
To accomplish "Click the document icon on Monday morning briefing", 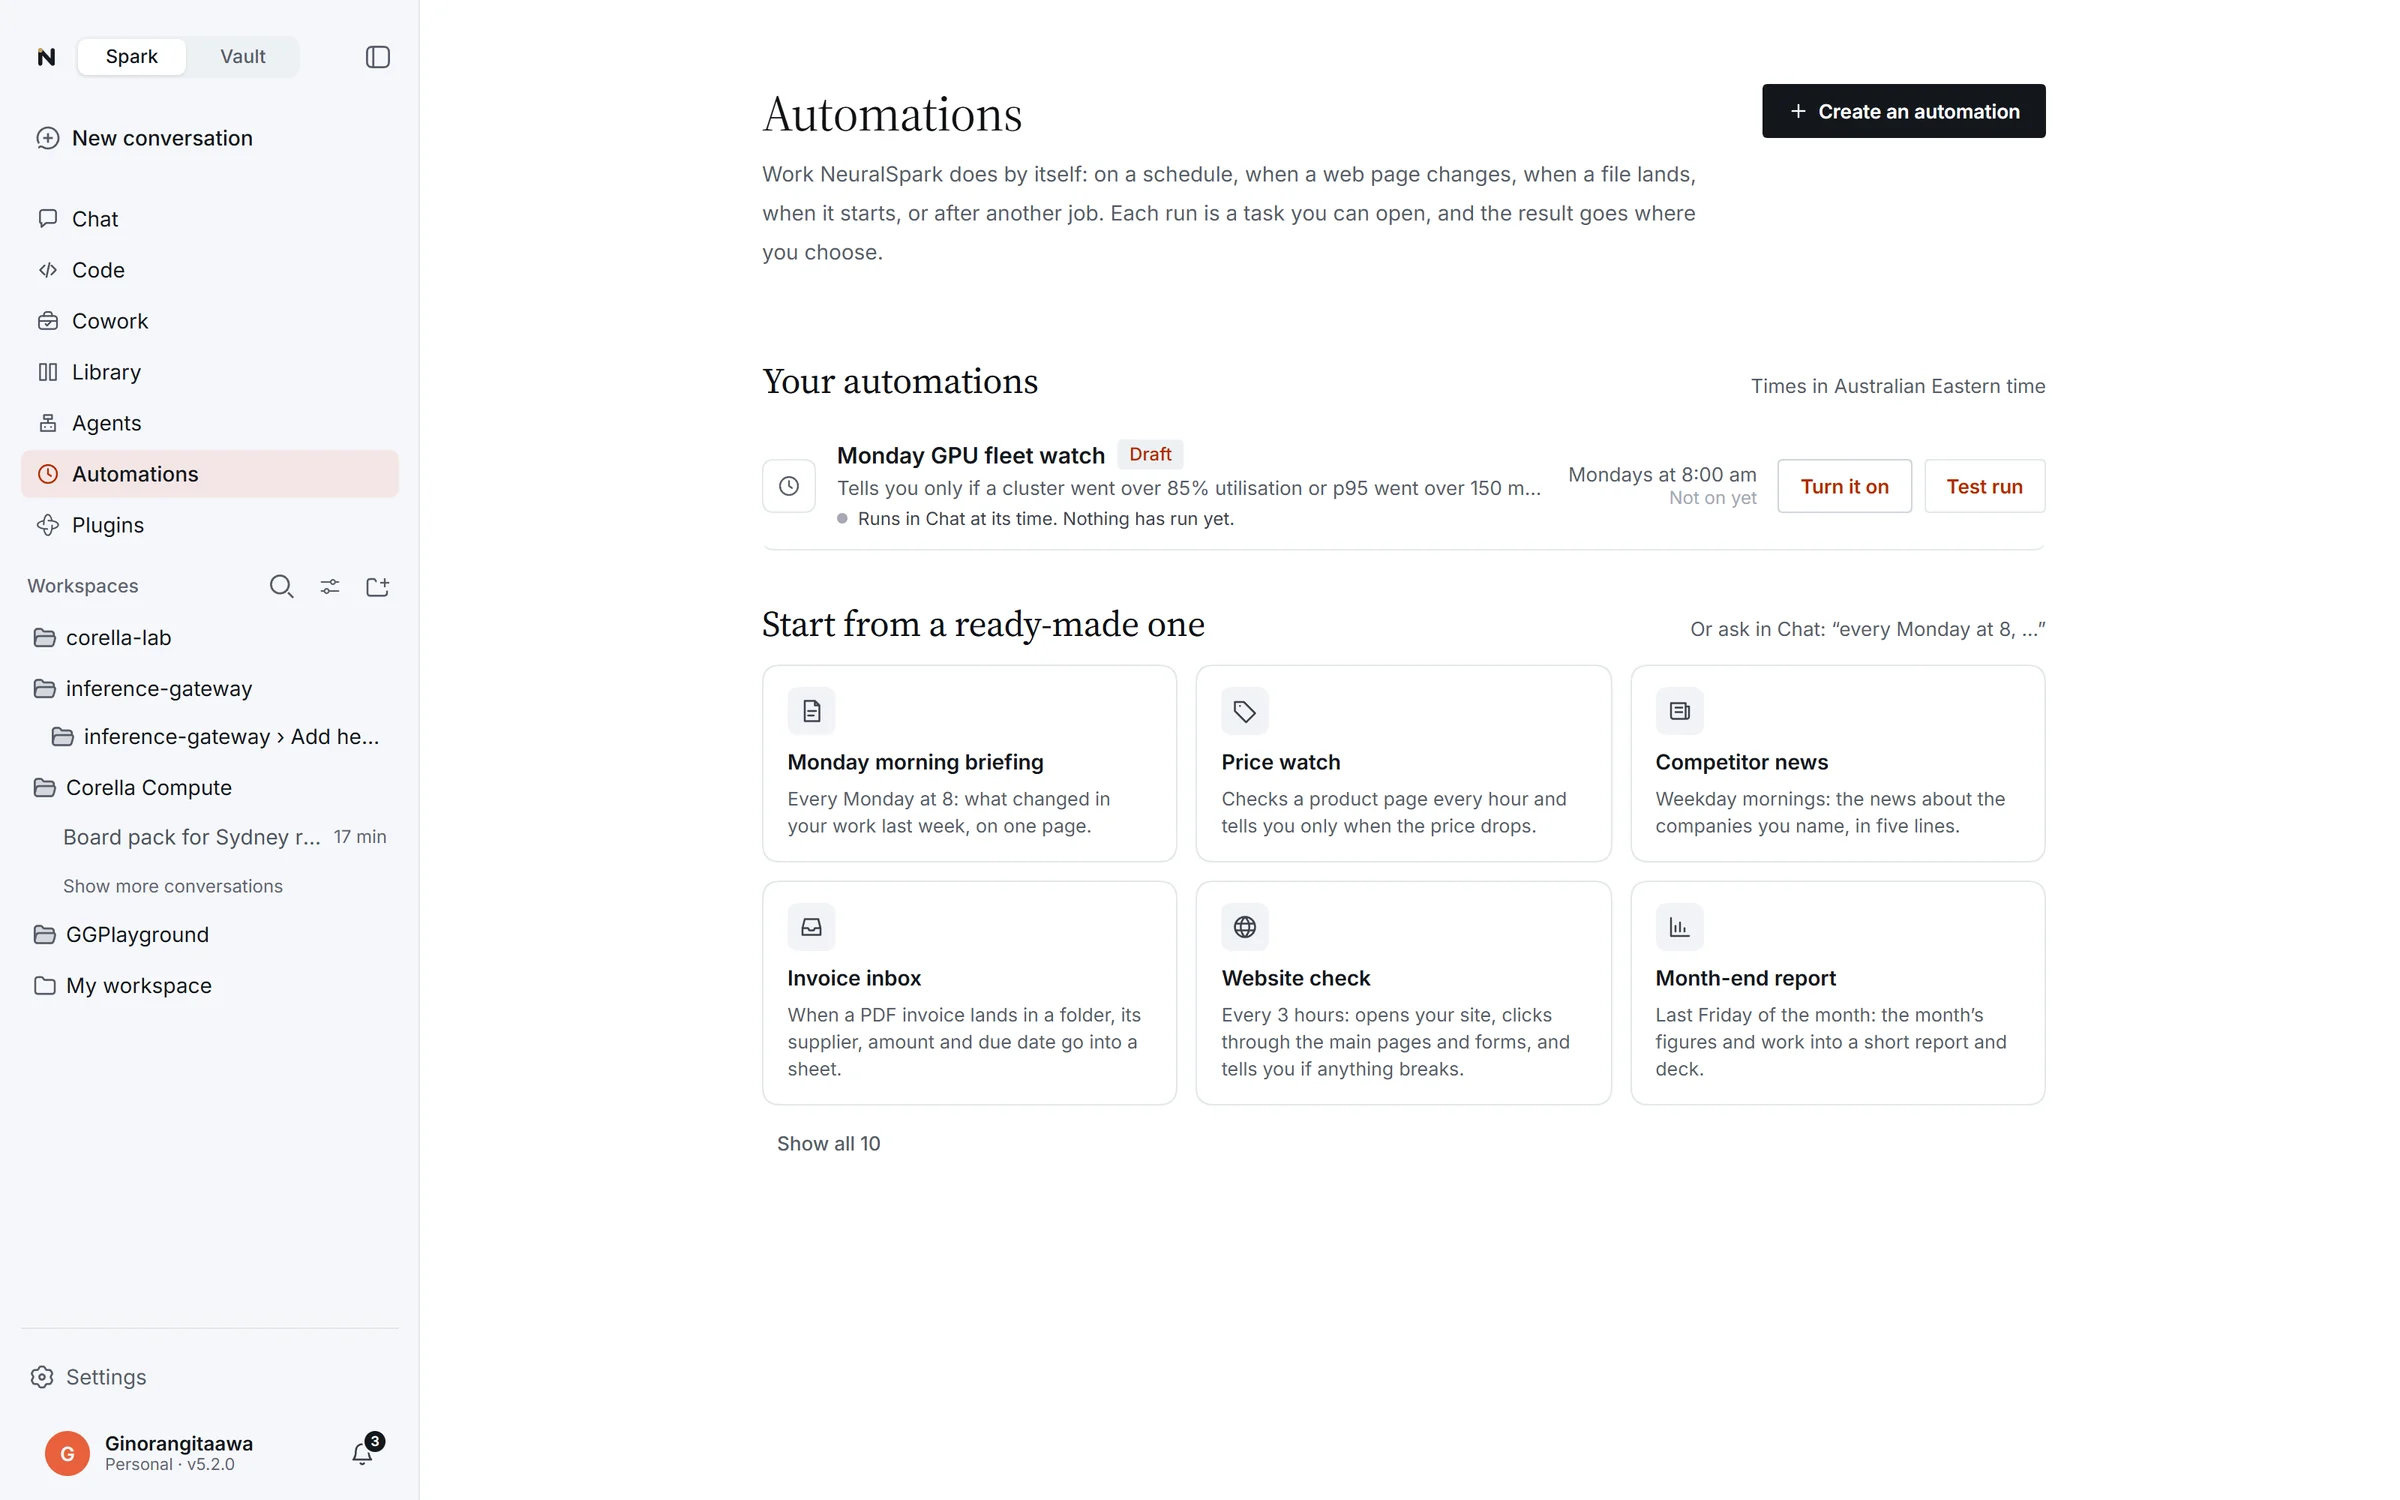I will click(x=811, y=711).
